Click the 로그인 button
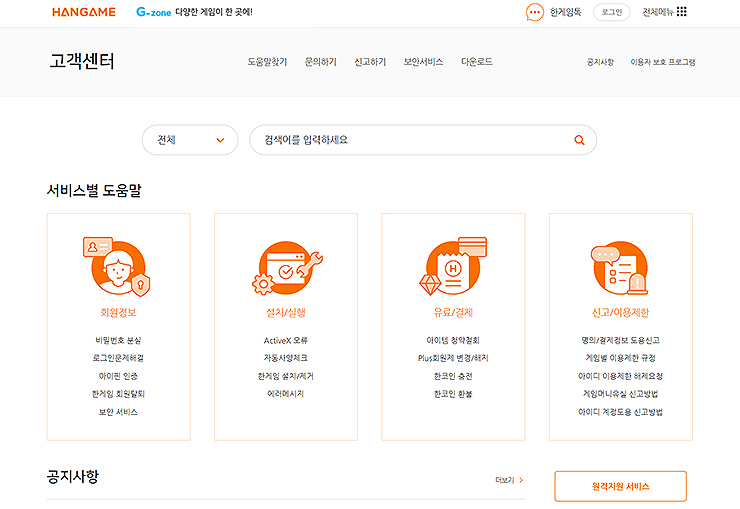The height and width of the screenshot is (509, 740). (x=612, y=12)
